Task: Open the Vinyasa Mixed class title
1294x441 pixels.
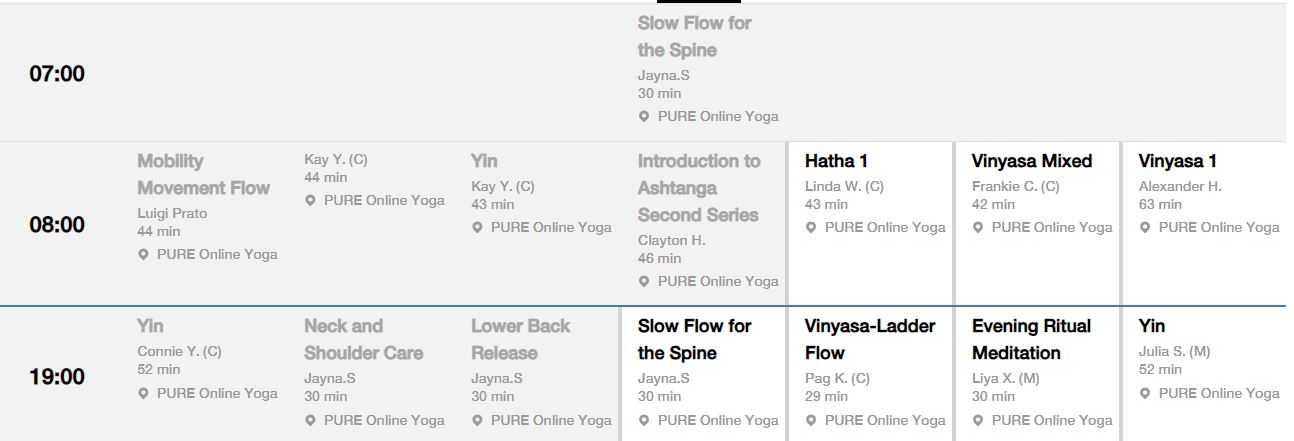Action: 1031,161
